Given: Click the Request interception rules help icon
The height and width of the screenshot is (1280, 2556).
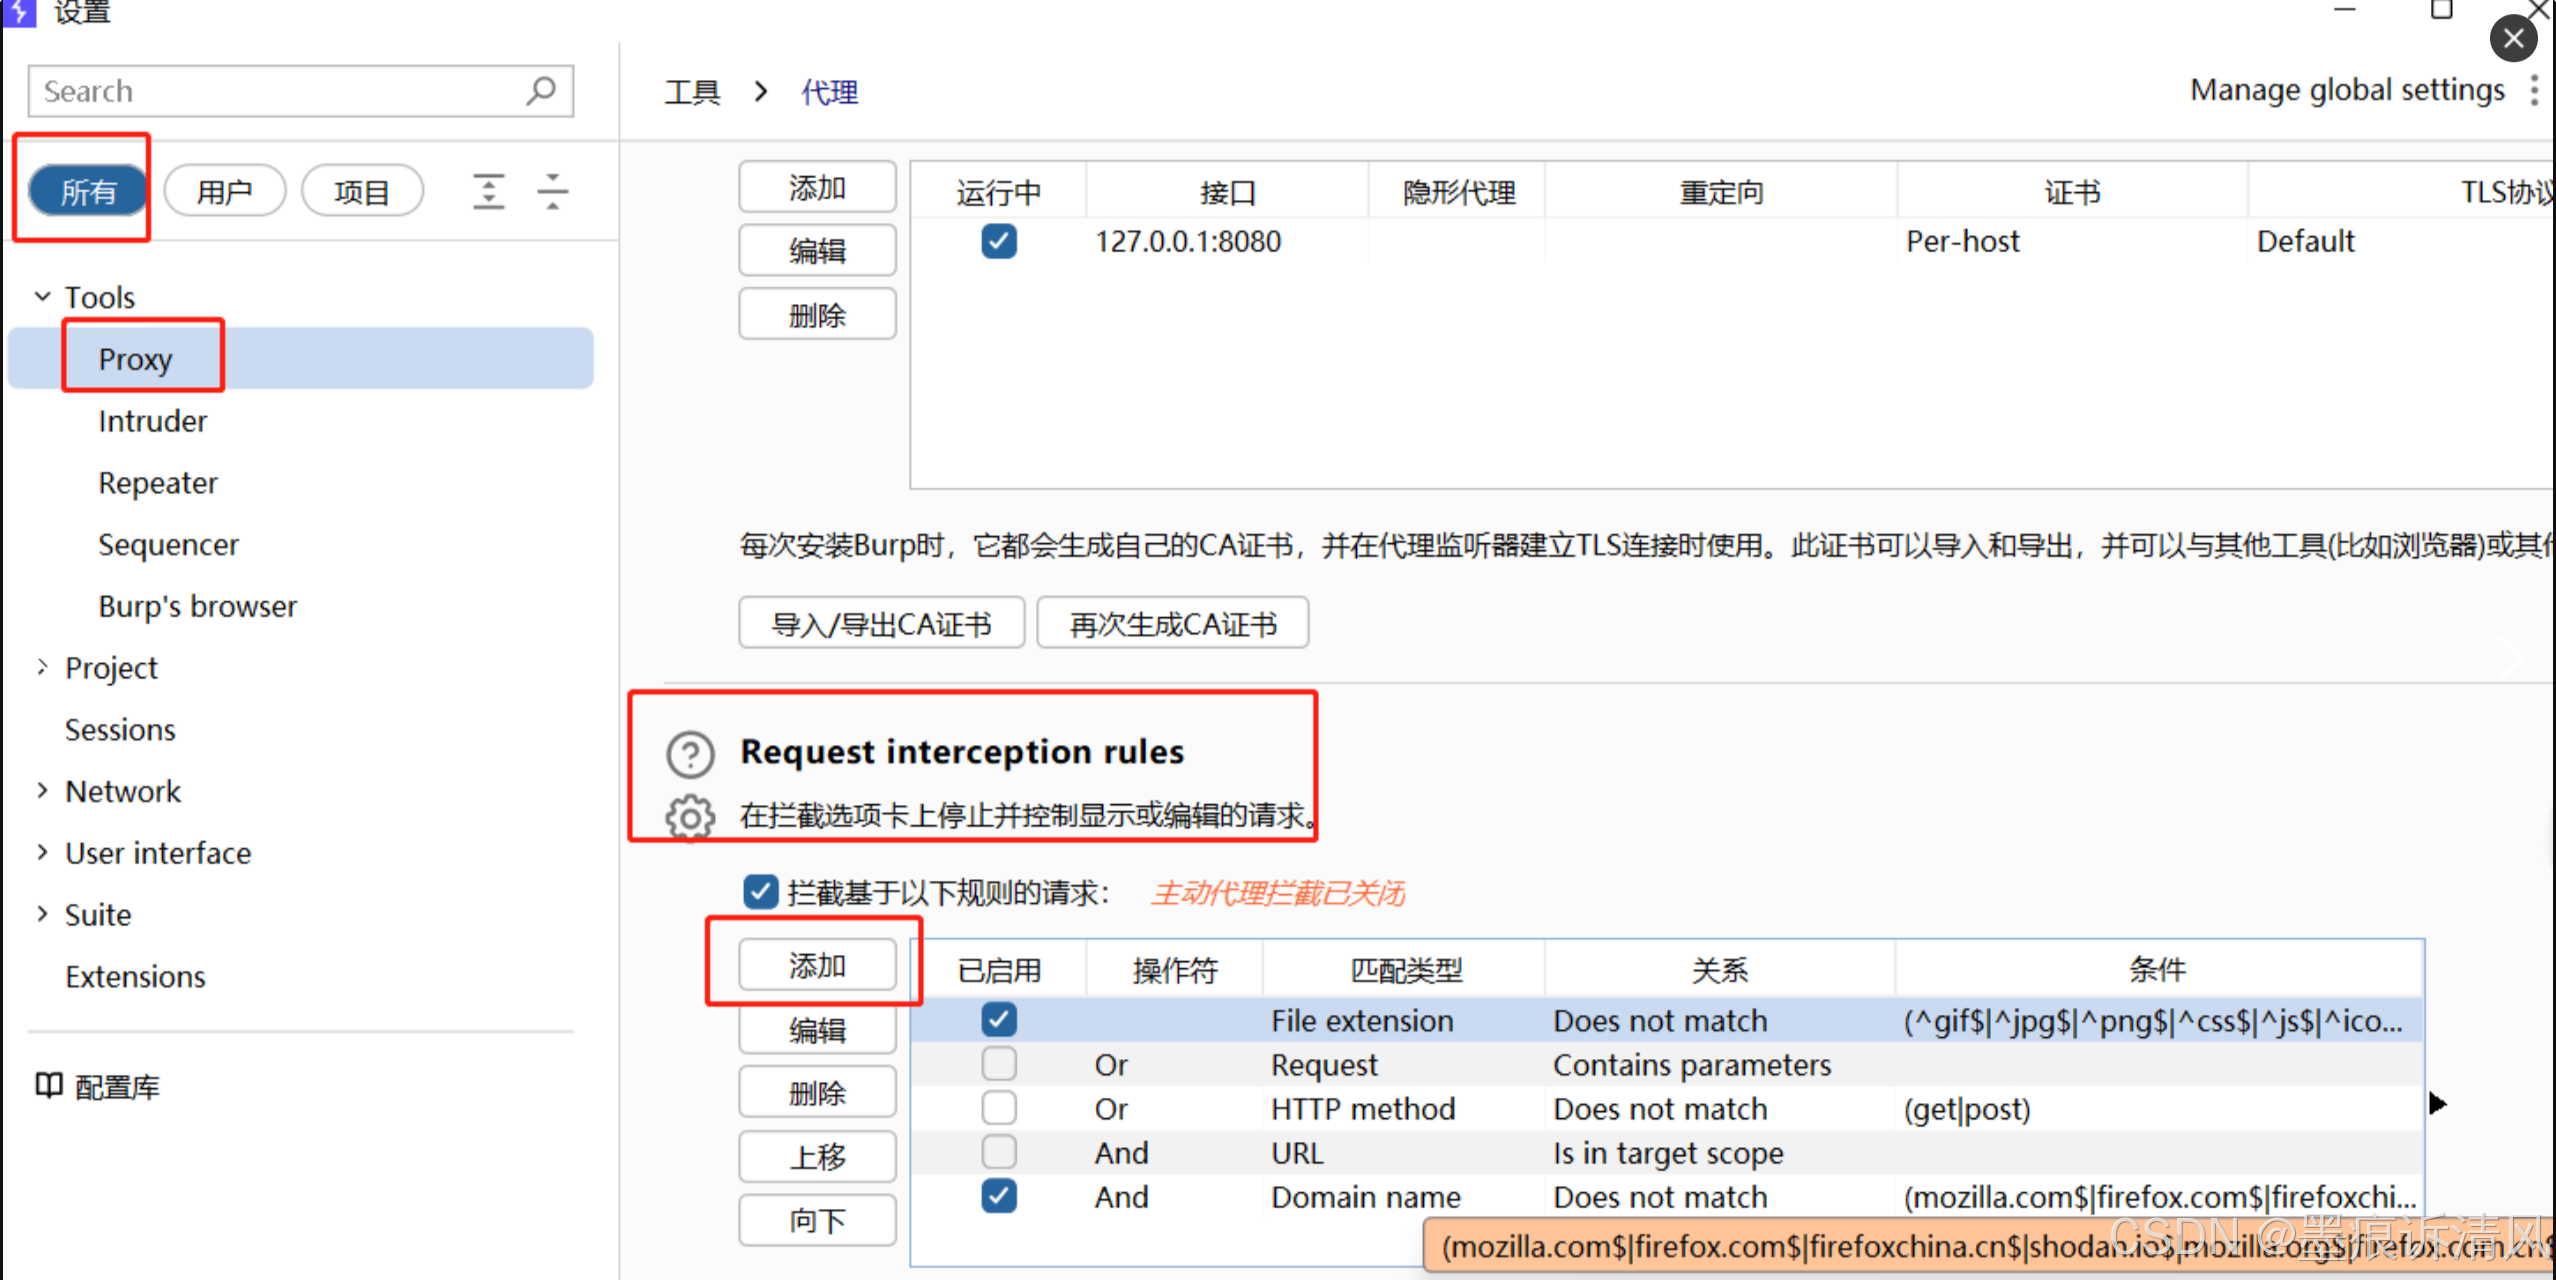Looking at the screenshot, I should pyautogui.click(x=690, y=754).
